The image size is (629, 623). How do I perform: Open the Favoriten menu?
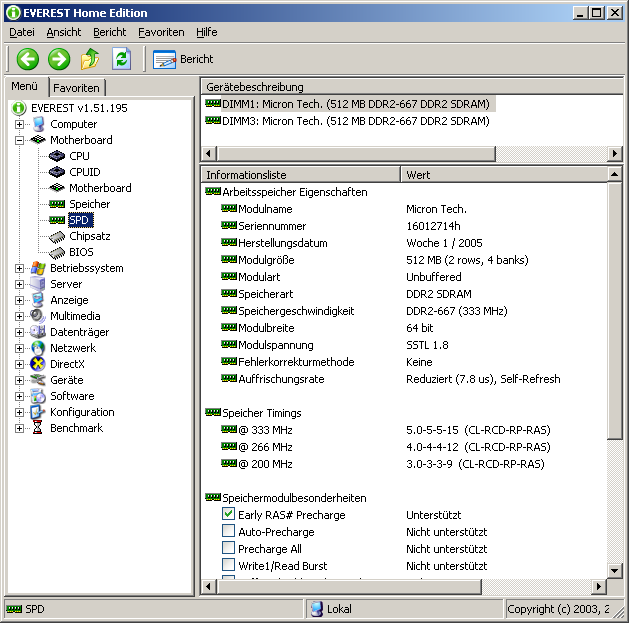[161, 32]
